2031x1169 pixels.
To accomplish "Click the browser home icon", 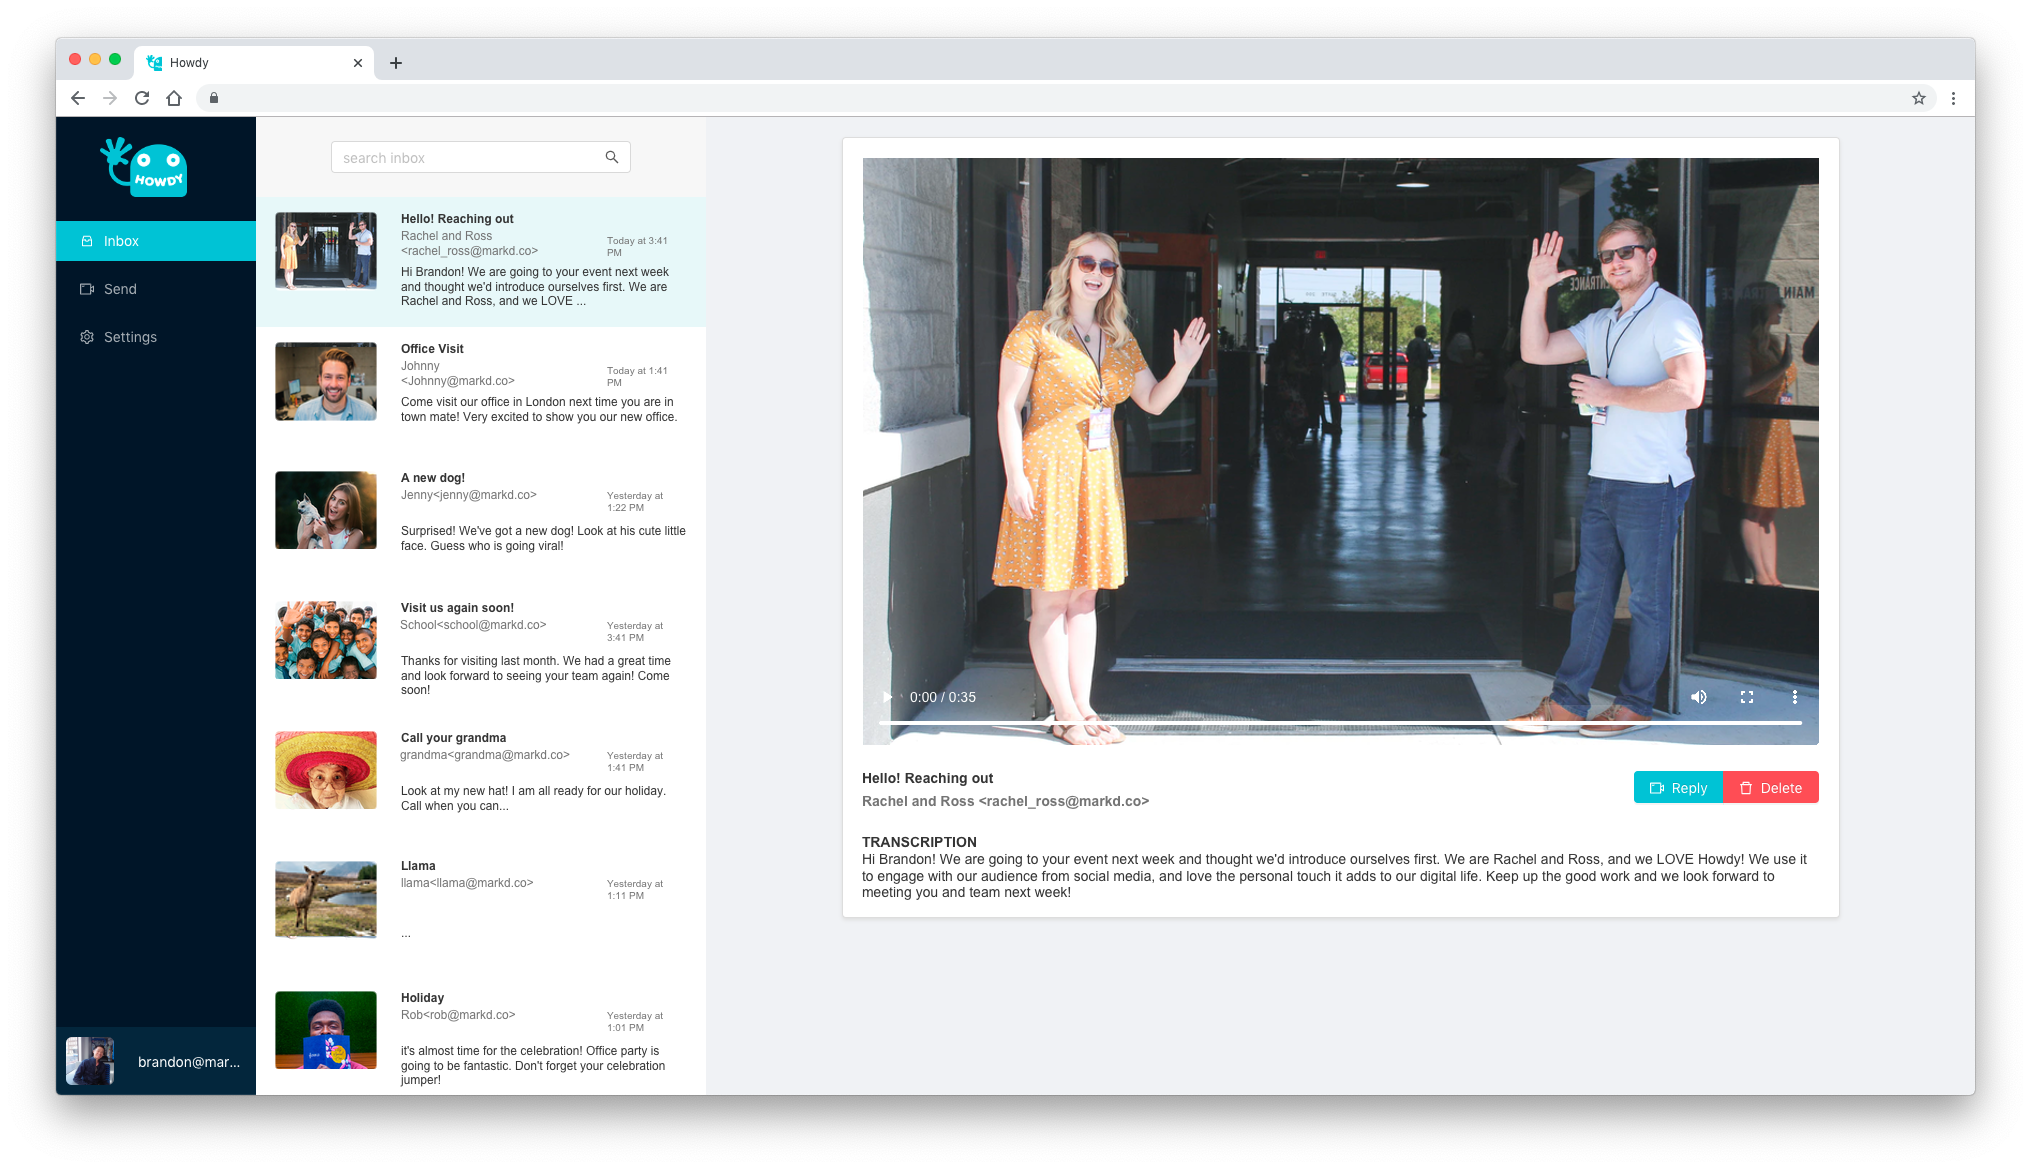I will click(x=174, y=98).
